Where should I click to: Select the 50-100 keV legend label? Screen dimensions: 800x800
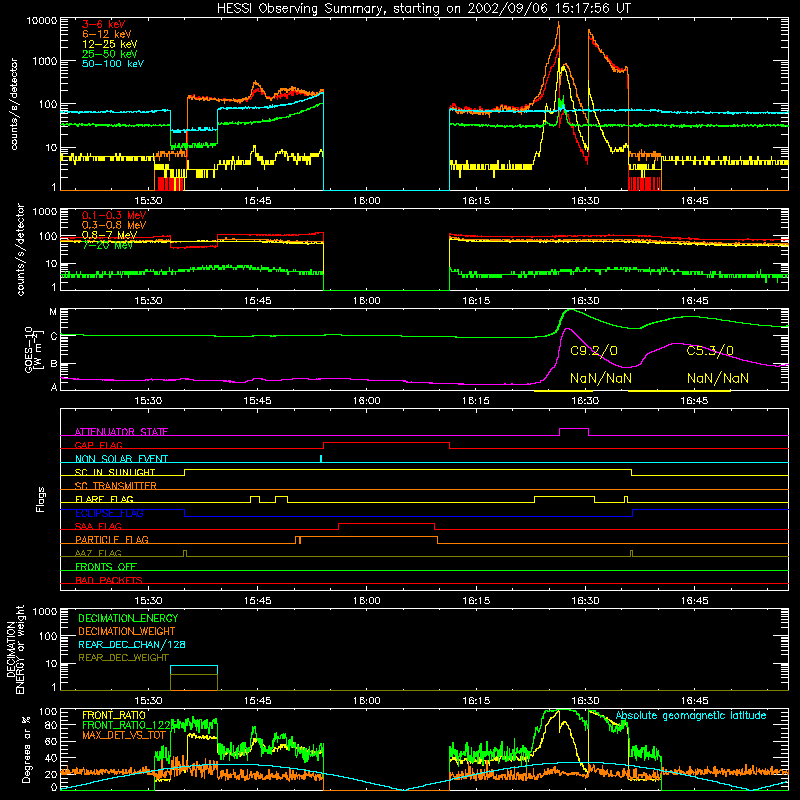pyautogui.click(x=113, y=64)
